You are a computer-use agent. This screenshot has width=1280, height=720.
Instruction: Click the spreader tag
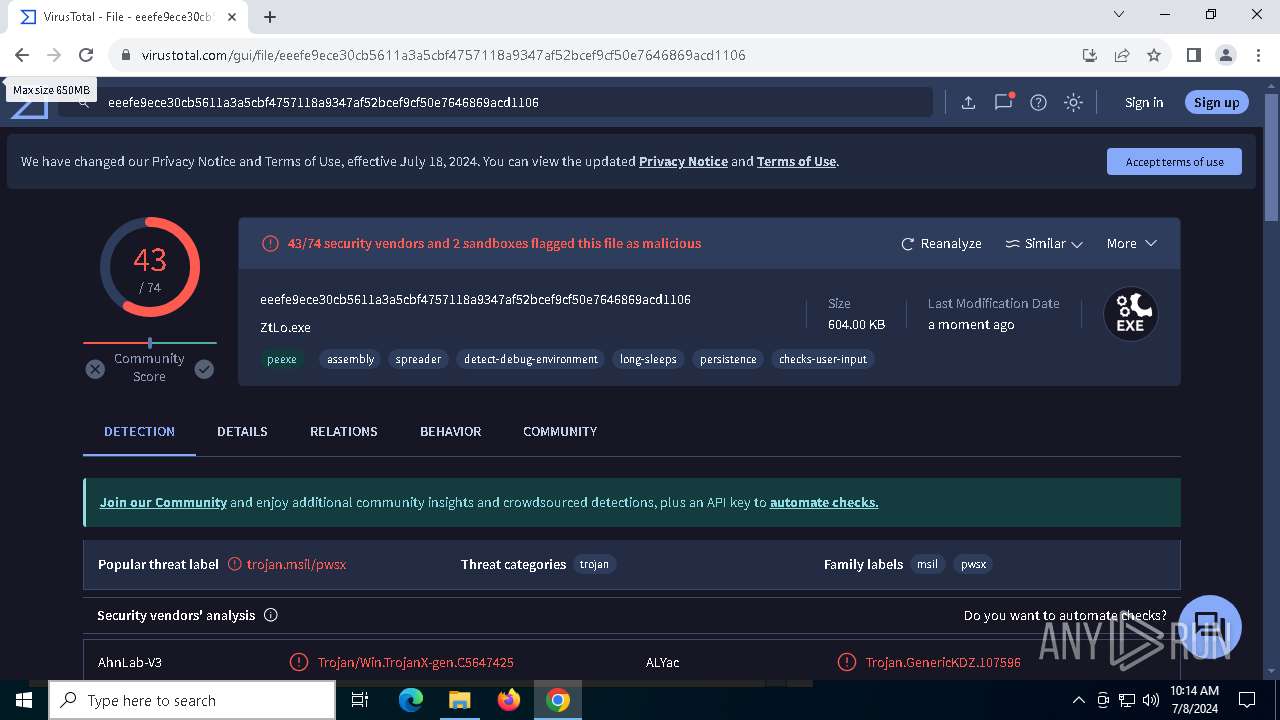(x=418, y=359)
